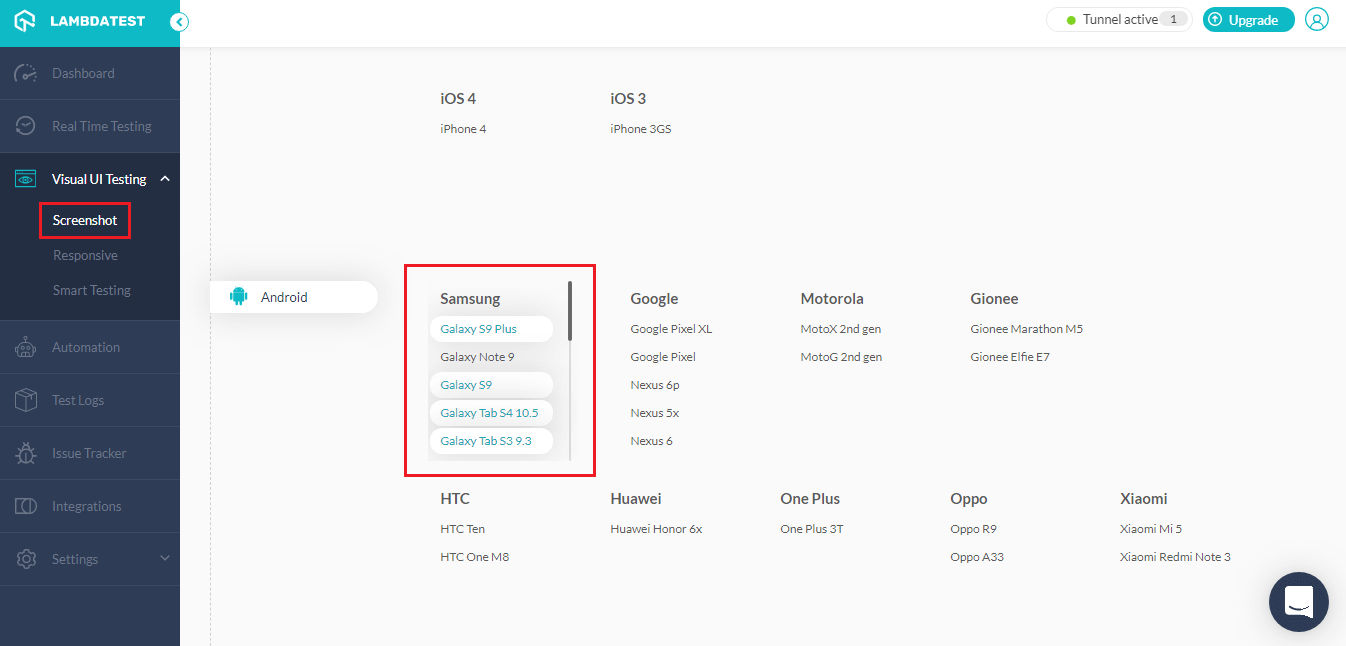Collapse the sidebar with the arrow button

[179, 20]
